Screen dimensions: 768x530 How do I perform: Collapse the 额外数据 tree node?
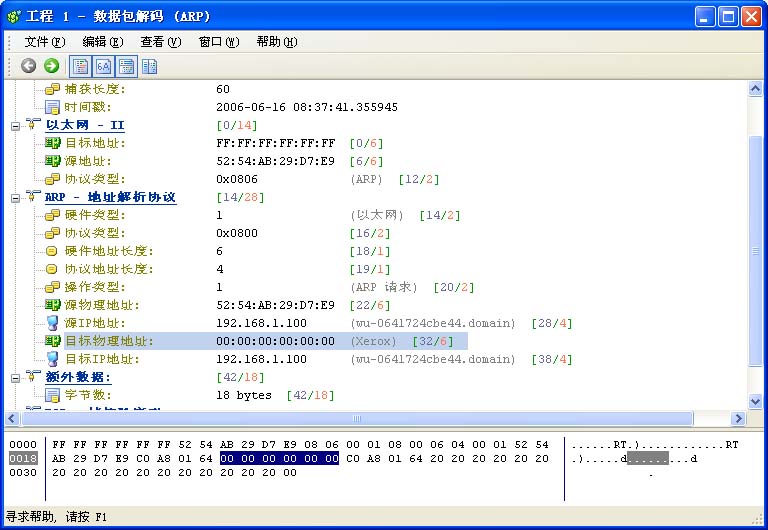(16, 378)
